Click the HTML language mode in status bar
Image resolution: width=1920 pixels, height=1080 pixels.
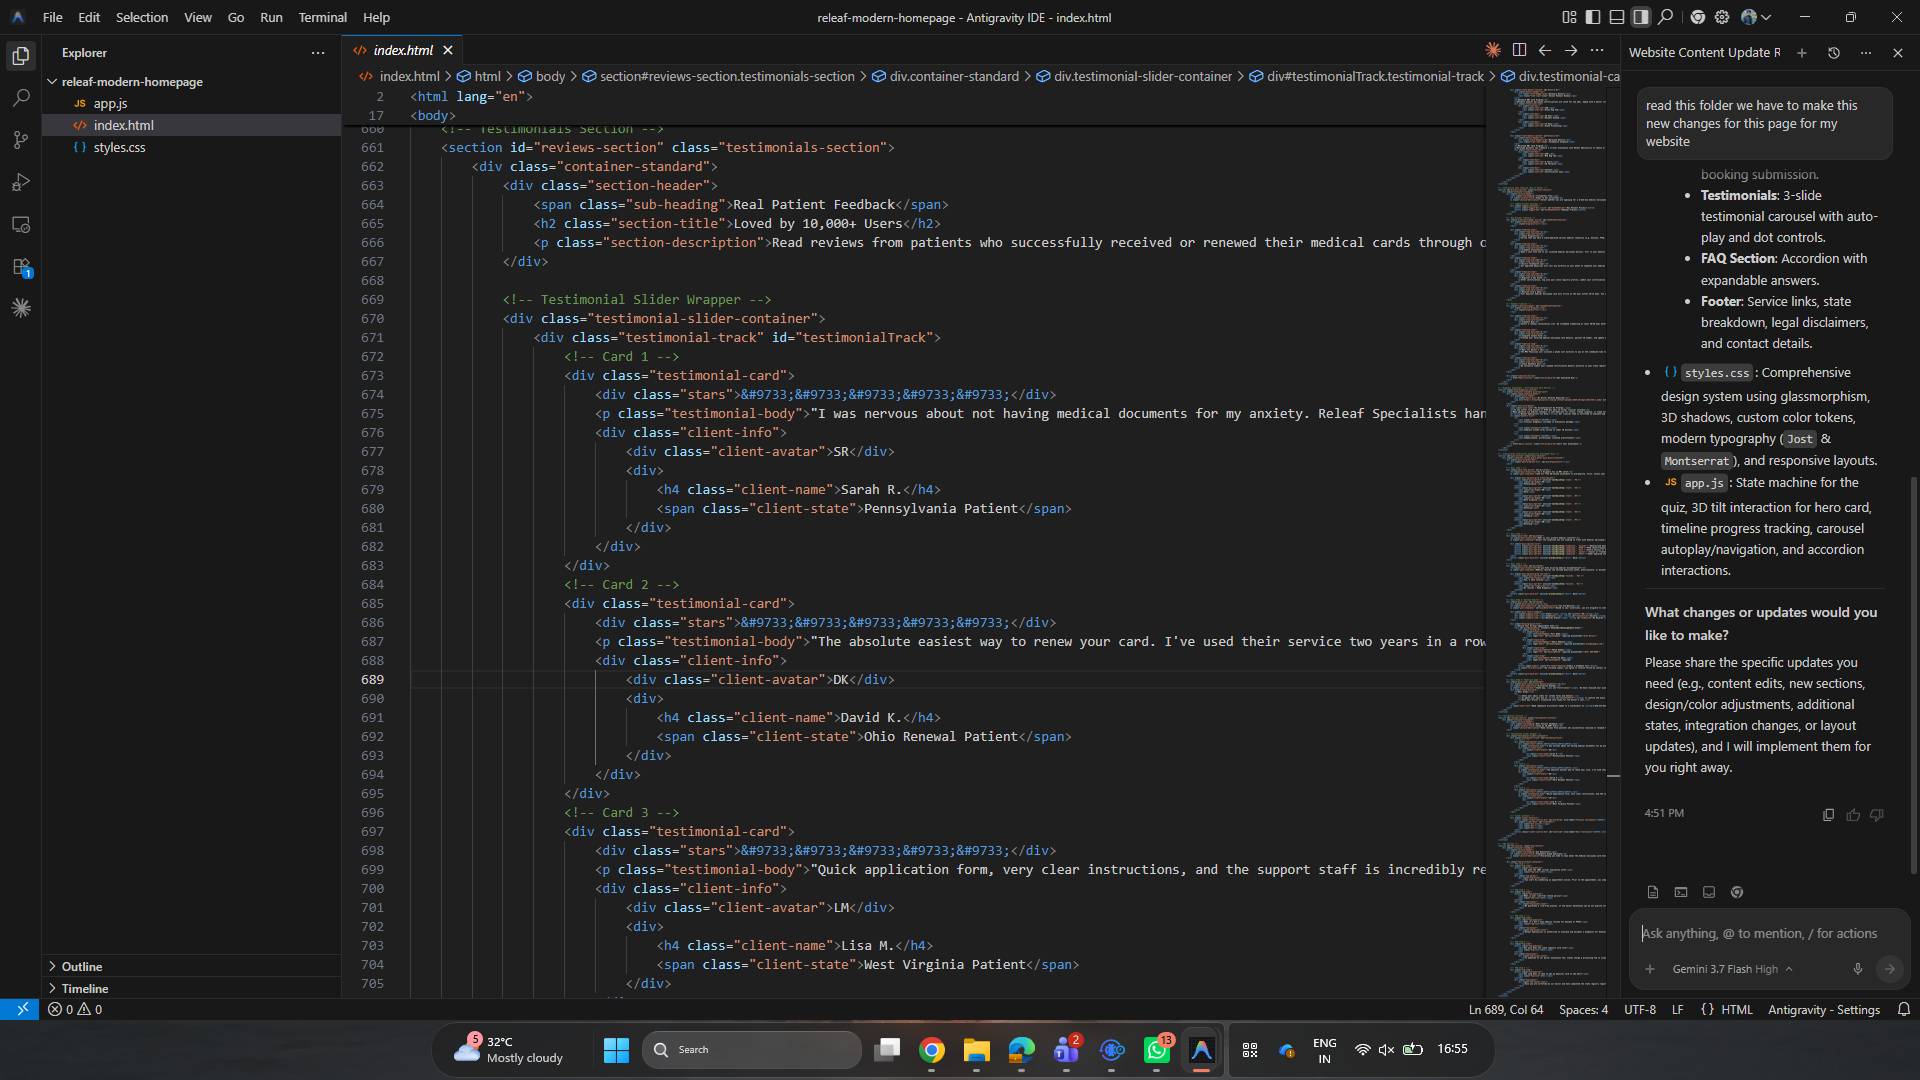tap(1736, 1010)
